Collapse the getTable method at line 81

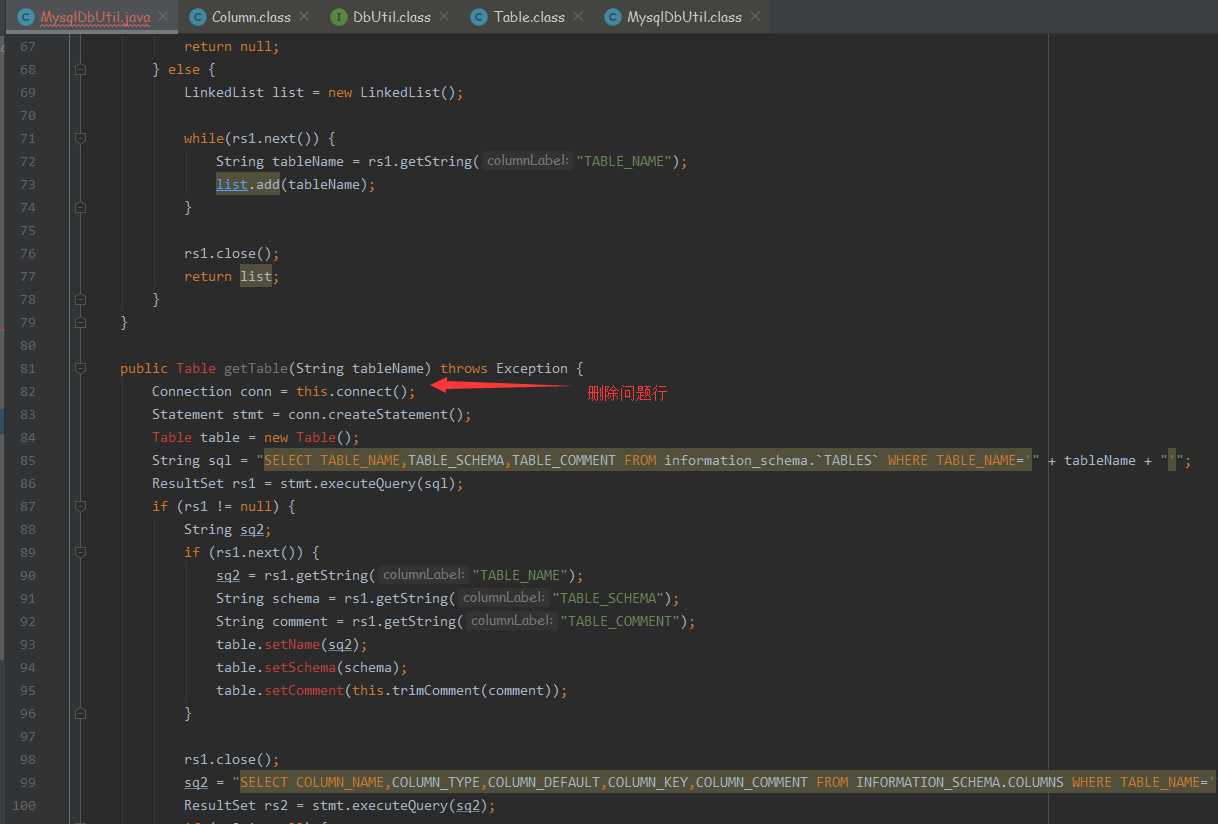pyautogui.click(x=80, y=368)
